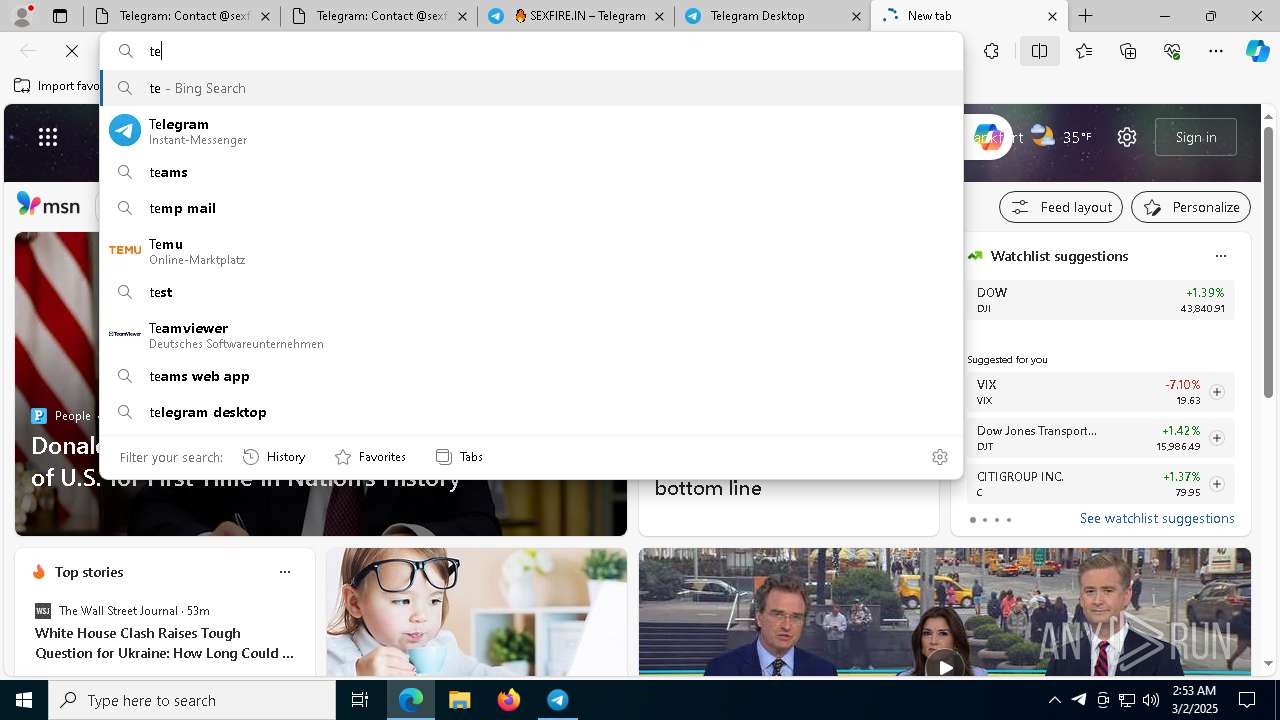Select the 'temp mail' search suggestion
The image size is (1280, 720).
point(532,208)
